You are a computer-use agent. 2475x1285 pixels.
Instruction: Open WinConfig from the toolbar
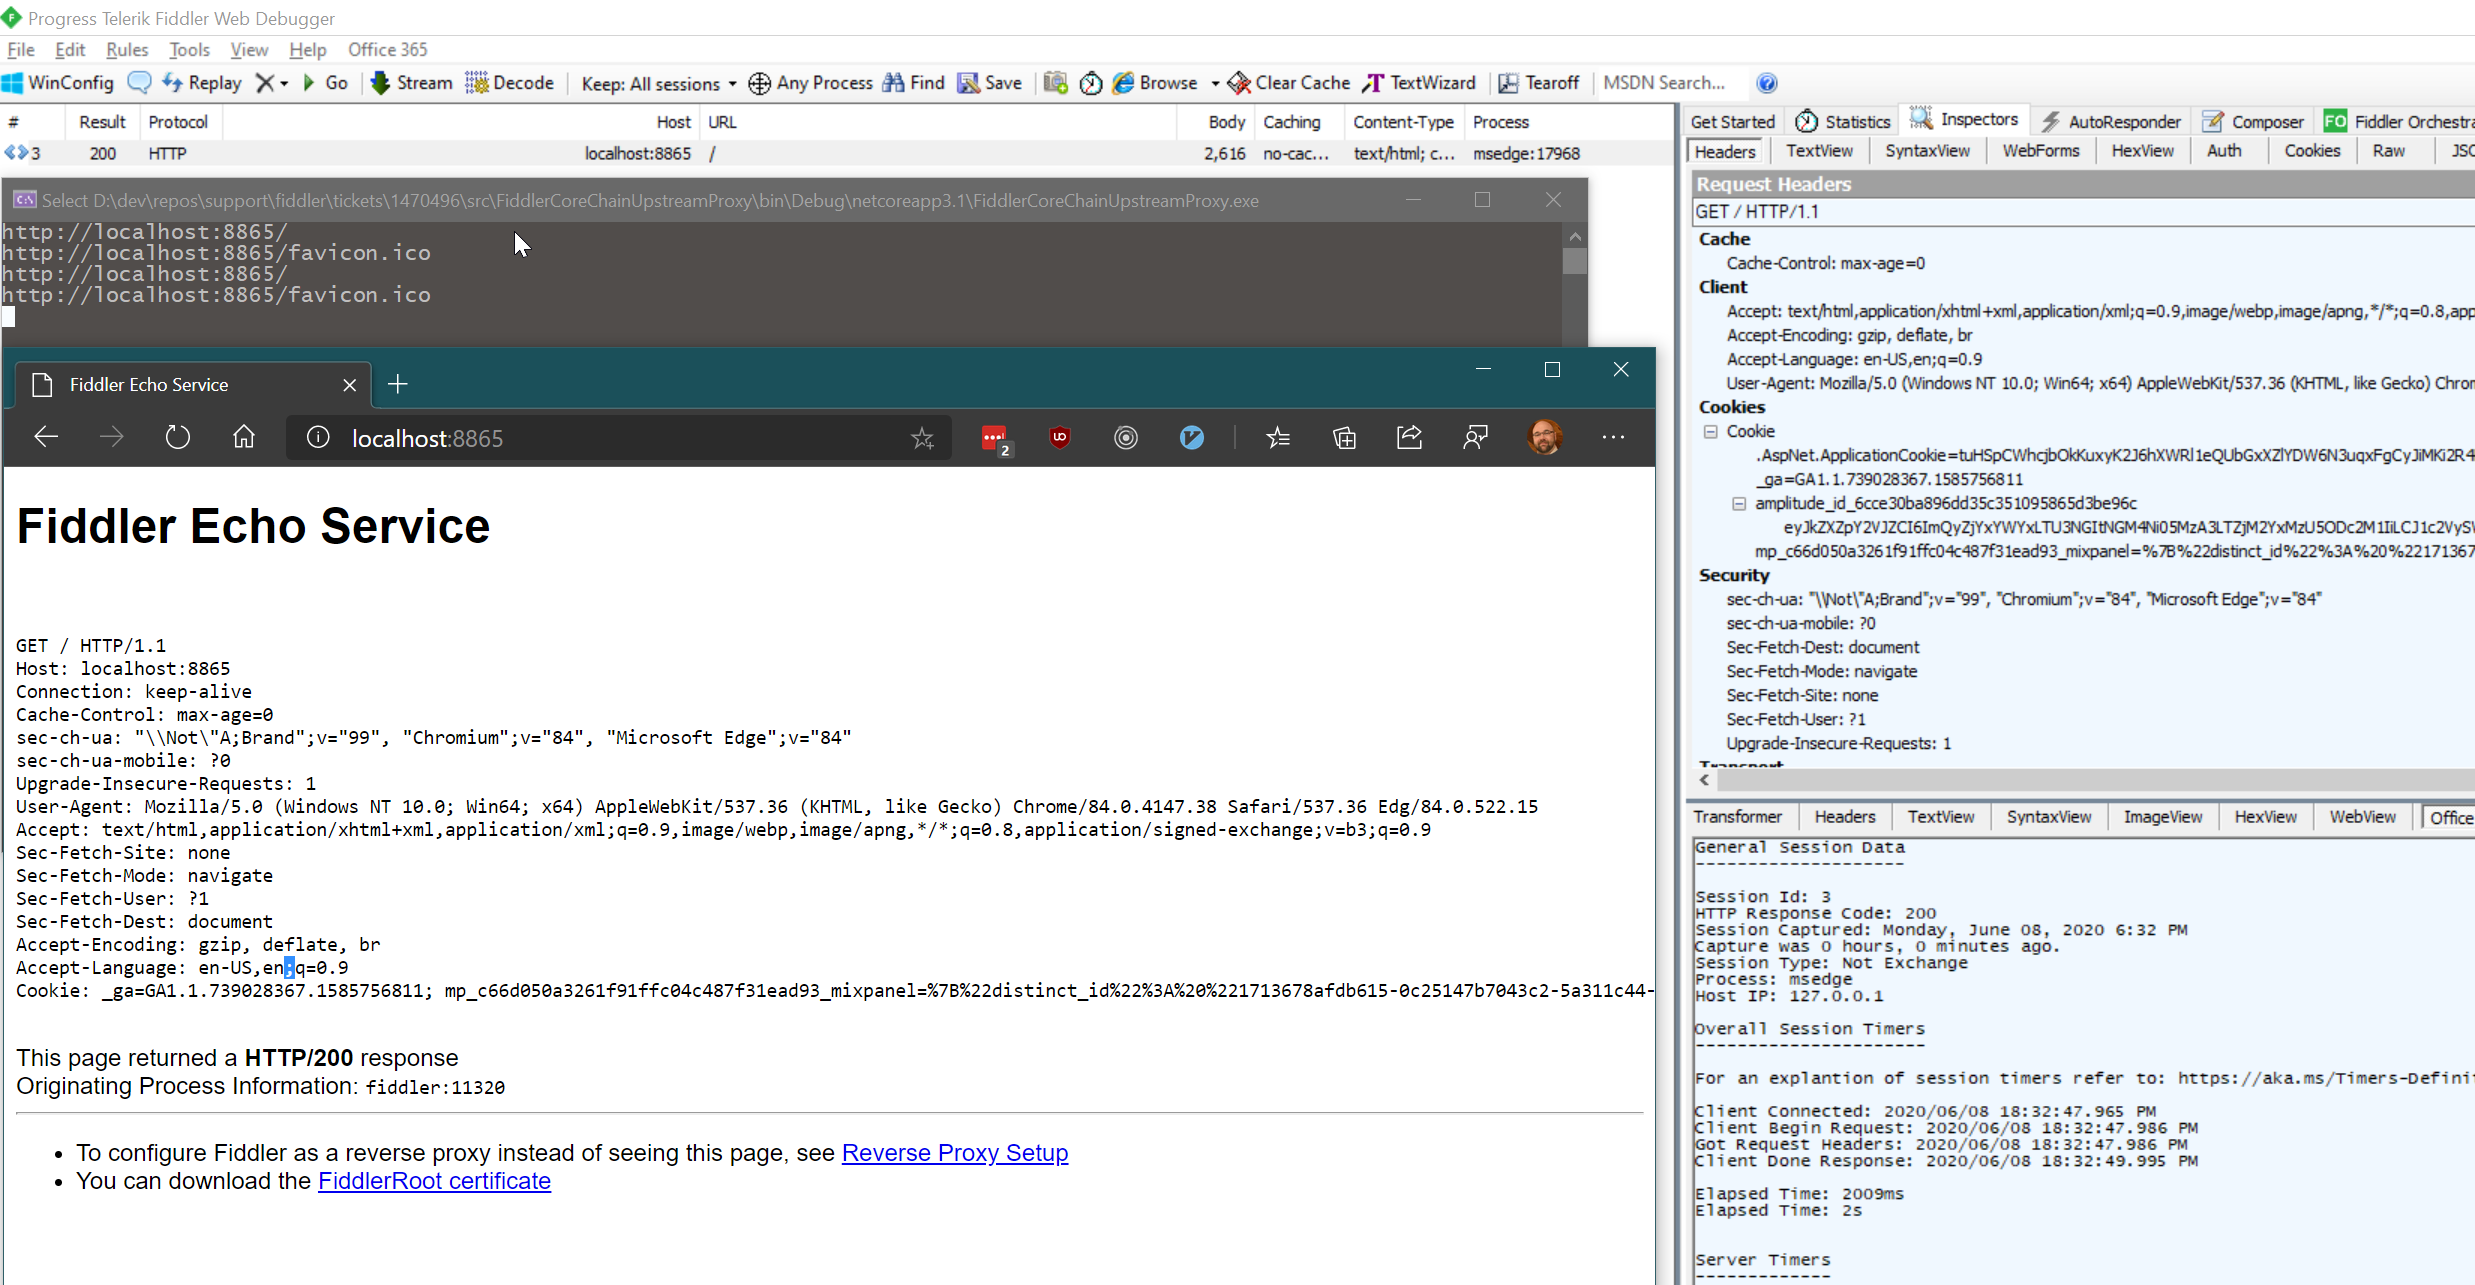coord(58,83)
